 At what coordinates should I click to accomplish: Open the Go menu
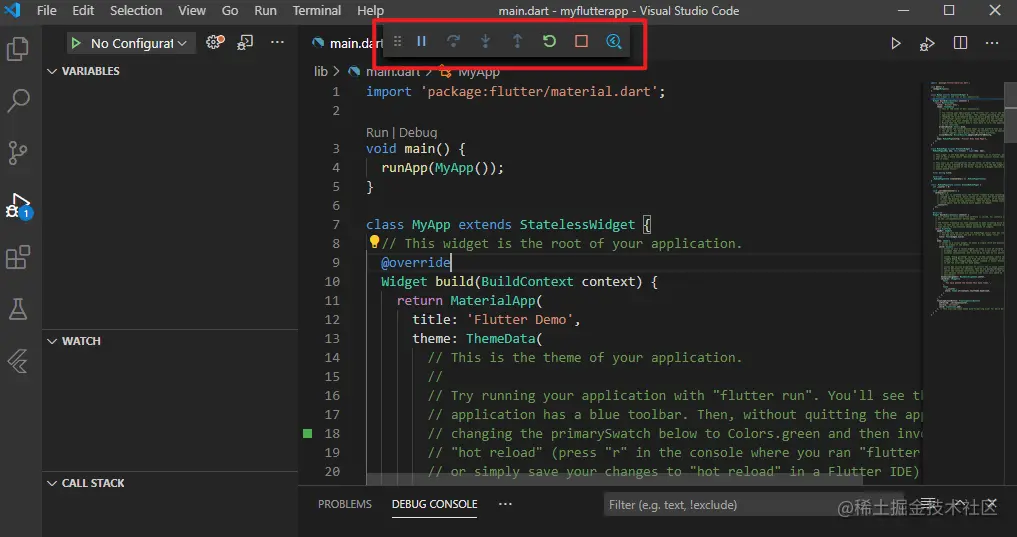[x=230, y=10]
